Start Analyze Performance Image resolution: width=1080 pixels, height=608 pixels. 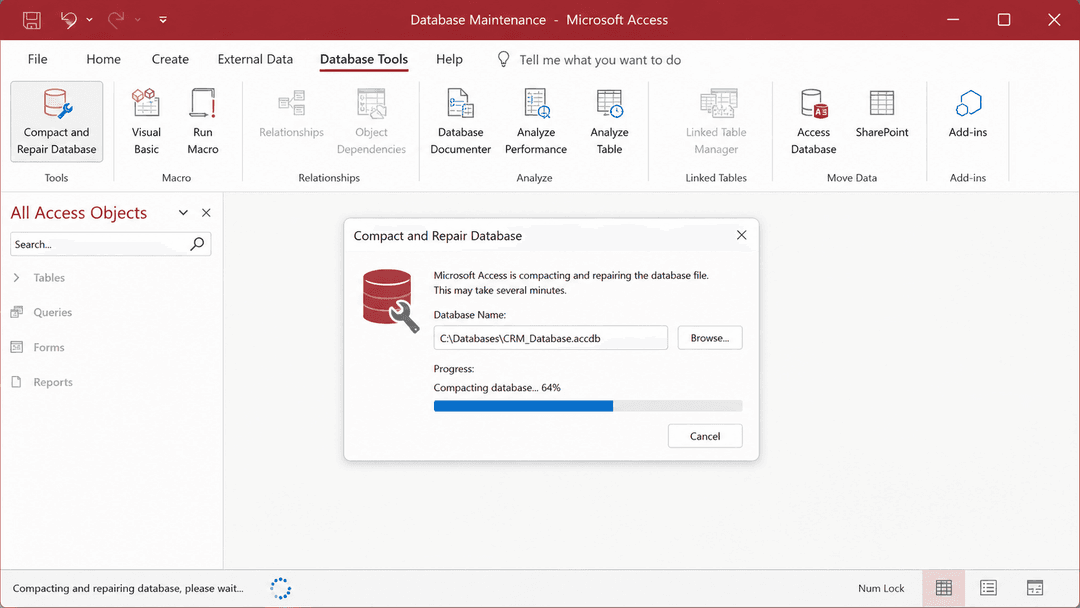(x=536, y=122)
